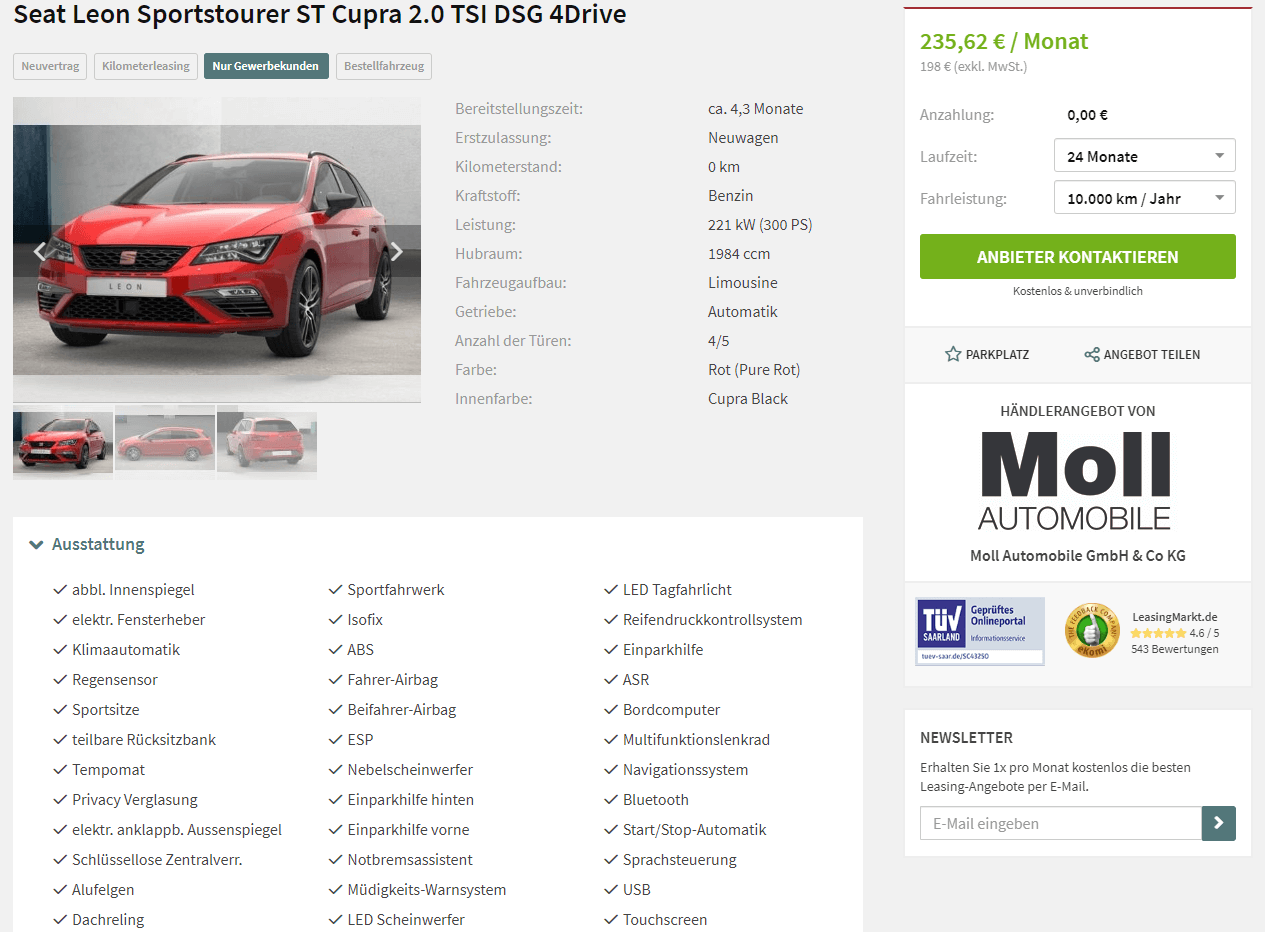Open the Fahrleistung 10.000 km dropdown
The width and height of the screenshot is (1265, 932).
(x=1145, y=198)
